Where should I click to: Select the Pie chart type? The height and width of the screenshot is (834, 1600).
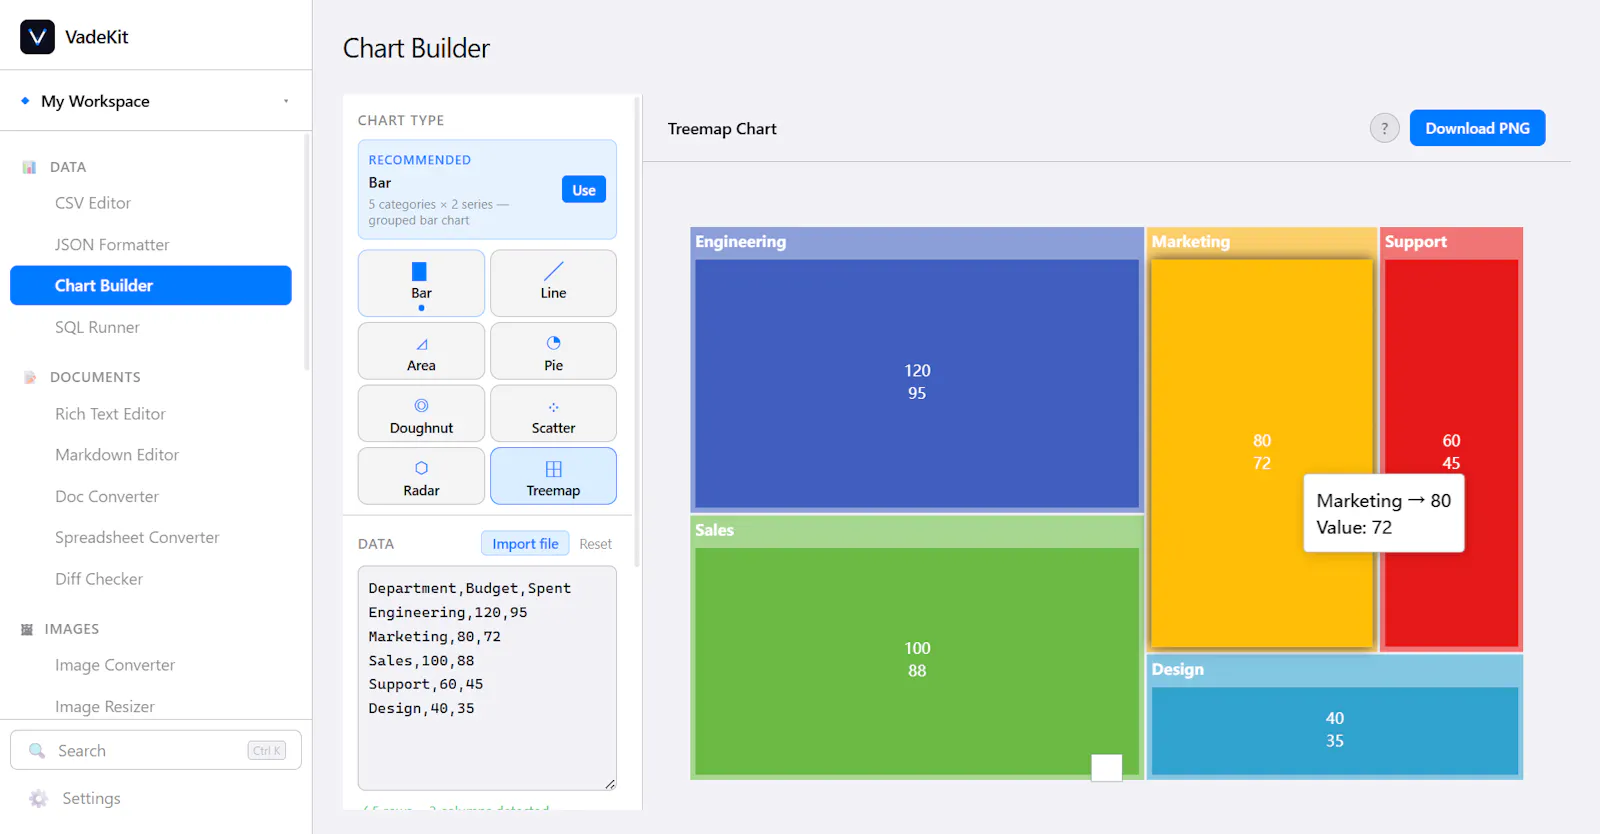coord(553,351)
